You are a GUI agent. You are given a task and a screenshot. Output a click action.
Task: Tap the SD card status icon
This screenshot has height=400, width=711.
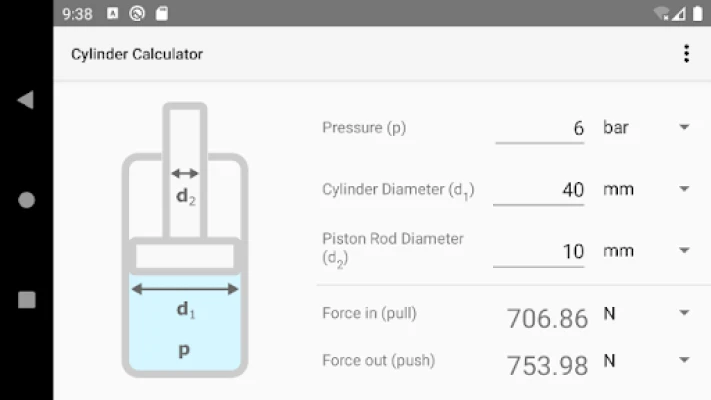[x=162, y=14]
